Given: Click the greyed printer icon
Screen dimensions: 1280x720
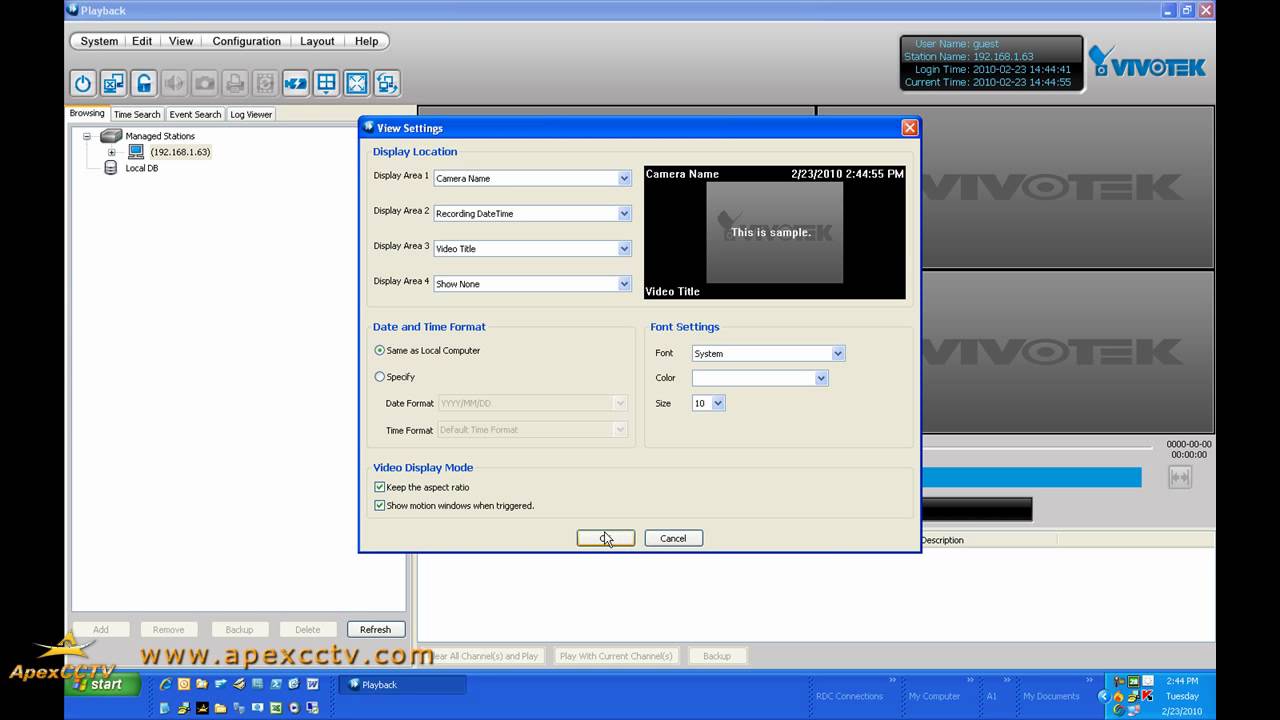Looking at the screenshot, I should pyautogui.click(x=235, y=84).
